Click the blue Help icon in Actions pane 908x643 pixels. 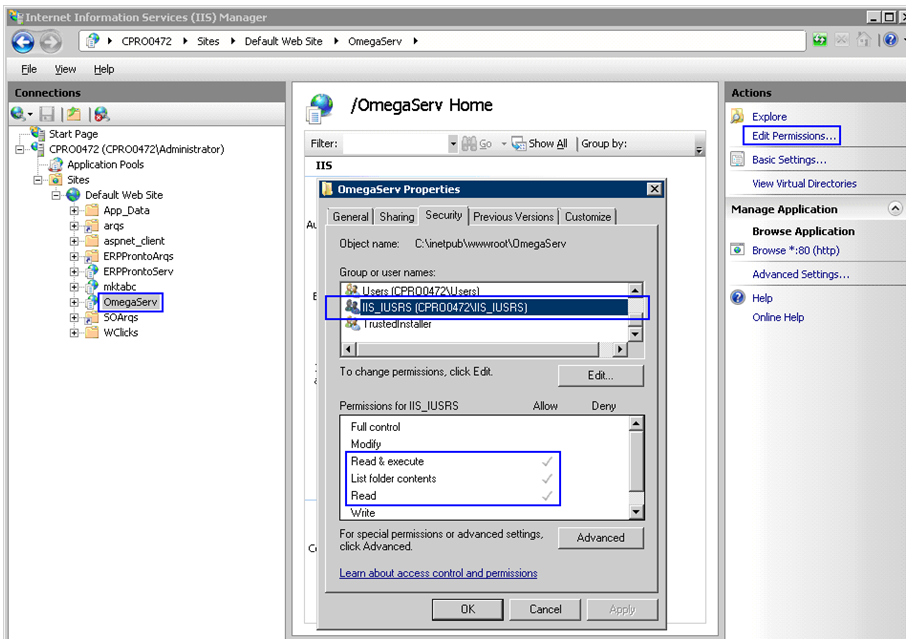[x=738, y=298]
